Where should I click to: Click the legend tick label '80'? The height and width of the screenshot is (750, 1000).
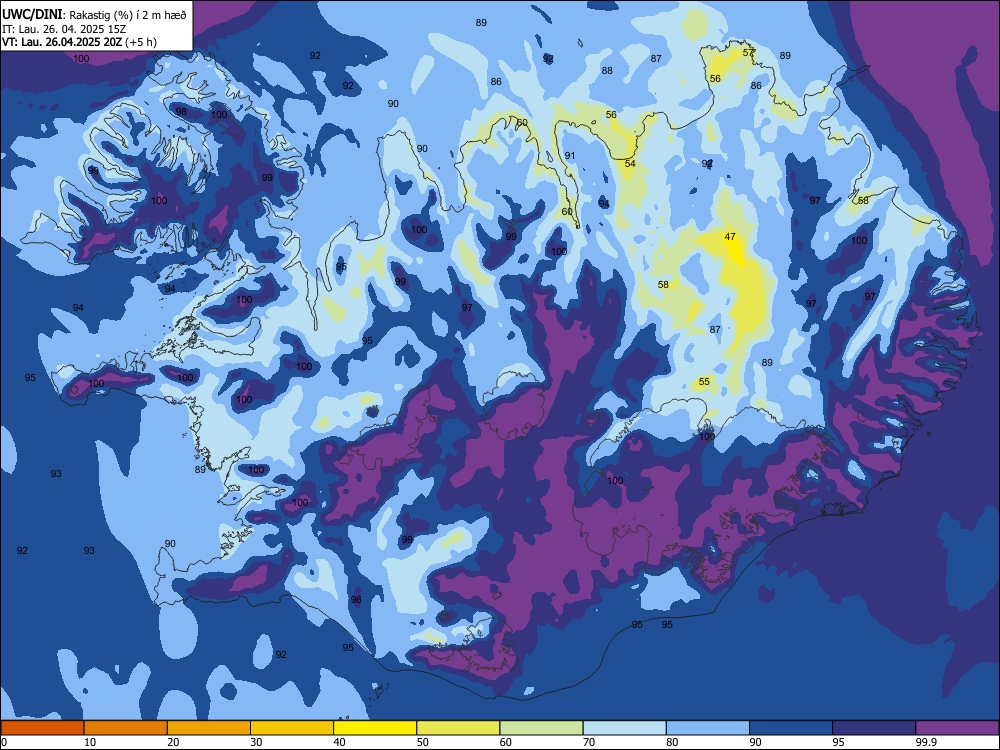point(672,742)
